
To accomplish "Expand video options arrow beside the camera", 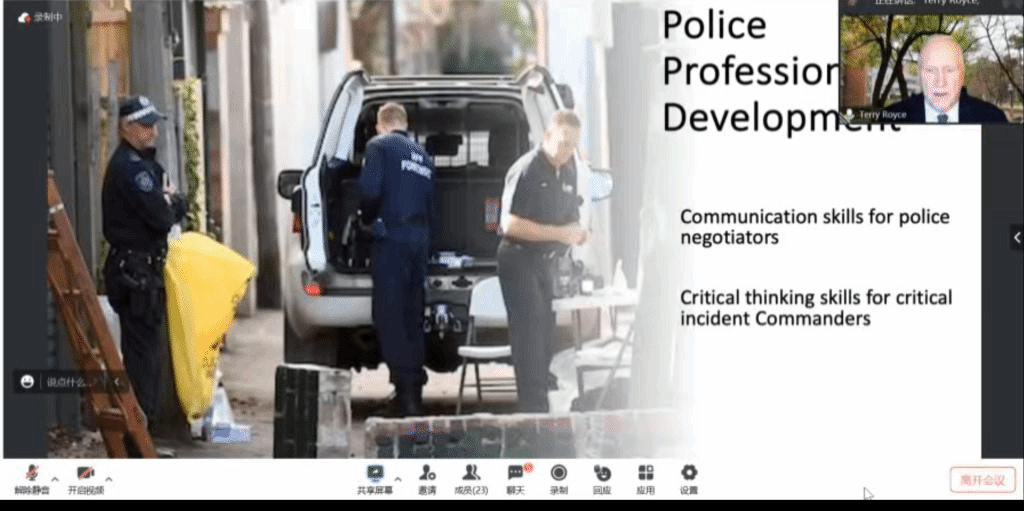I will (109, 478).
